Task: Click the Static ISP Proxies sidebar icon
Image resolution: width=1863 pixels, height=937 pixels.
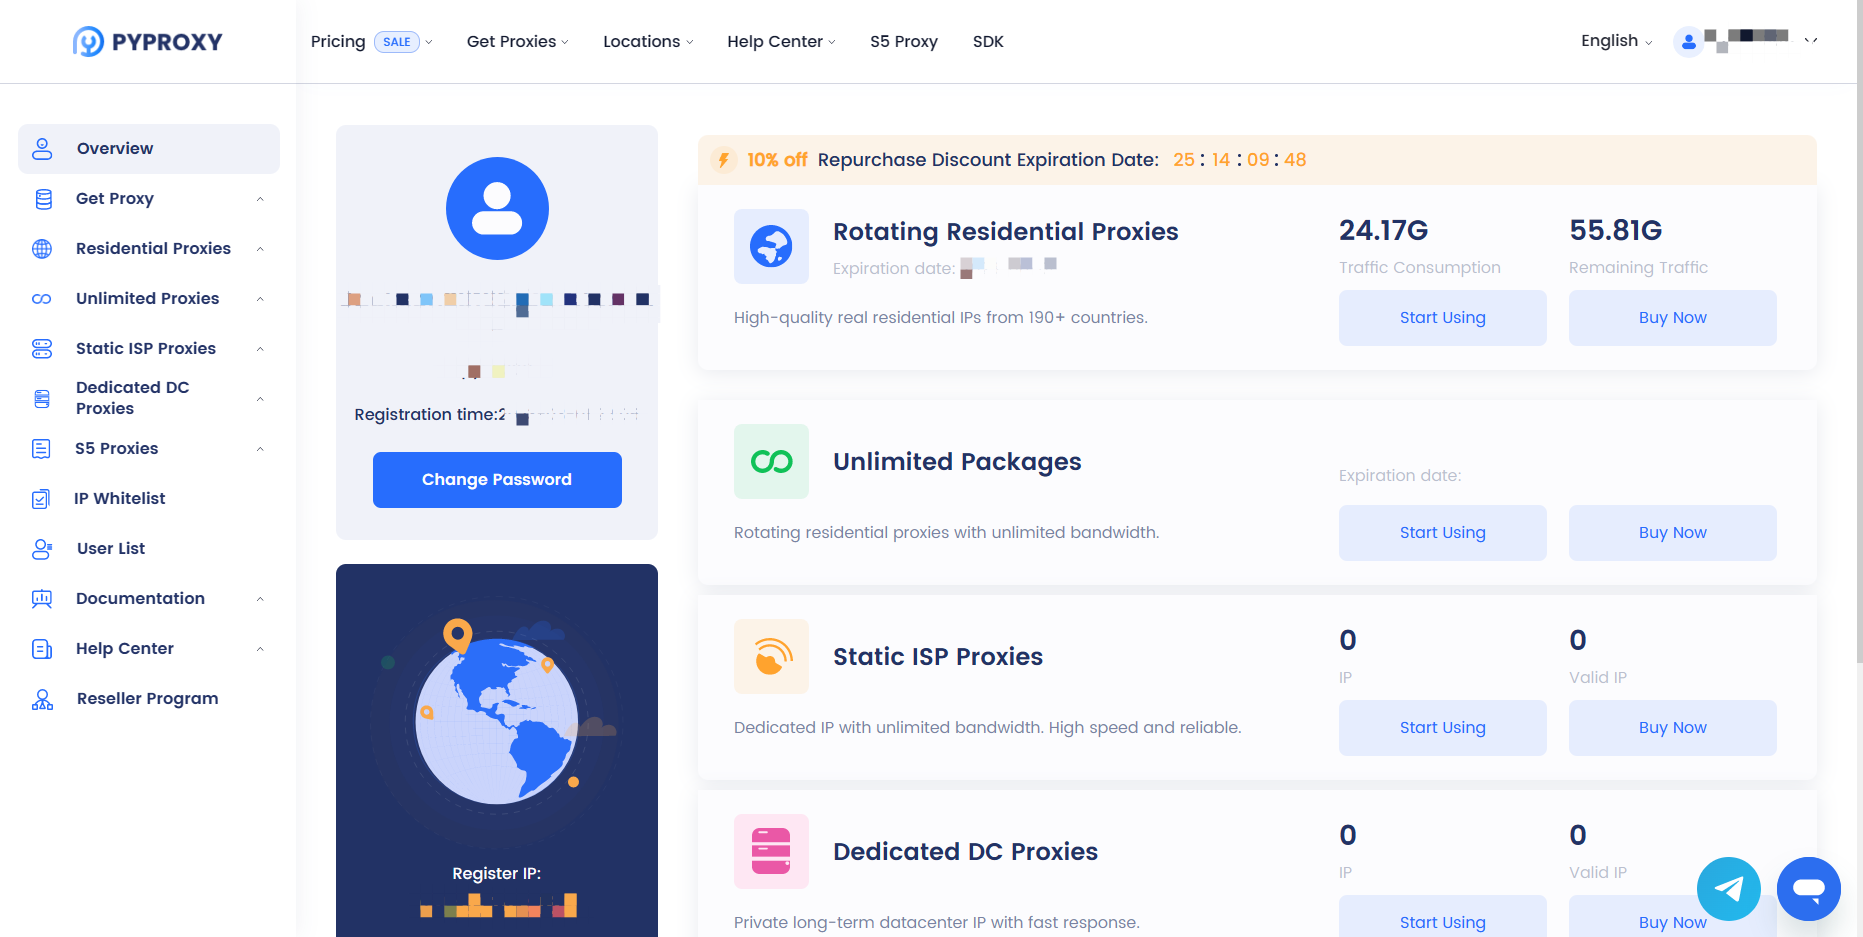Action: (x=42, y=349)
